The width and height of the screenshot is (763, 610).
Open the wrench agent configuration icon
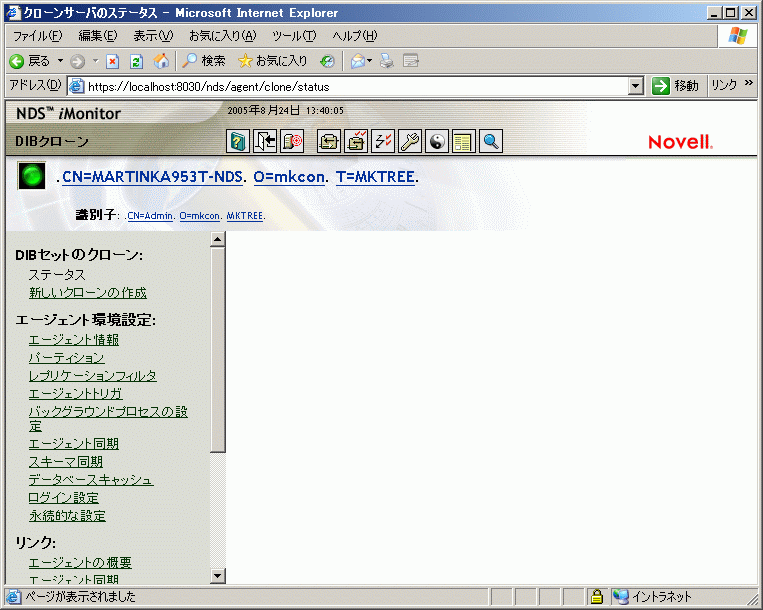point(410,142)
